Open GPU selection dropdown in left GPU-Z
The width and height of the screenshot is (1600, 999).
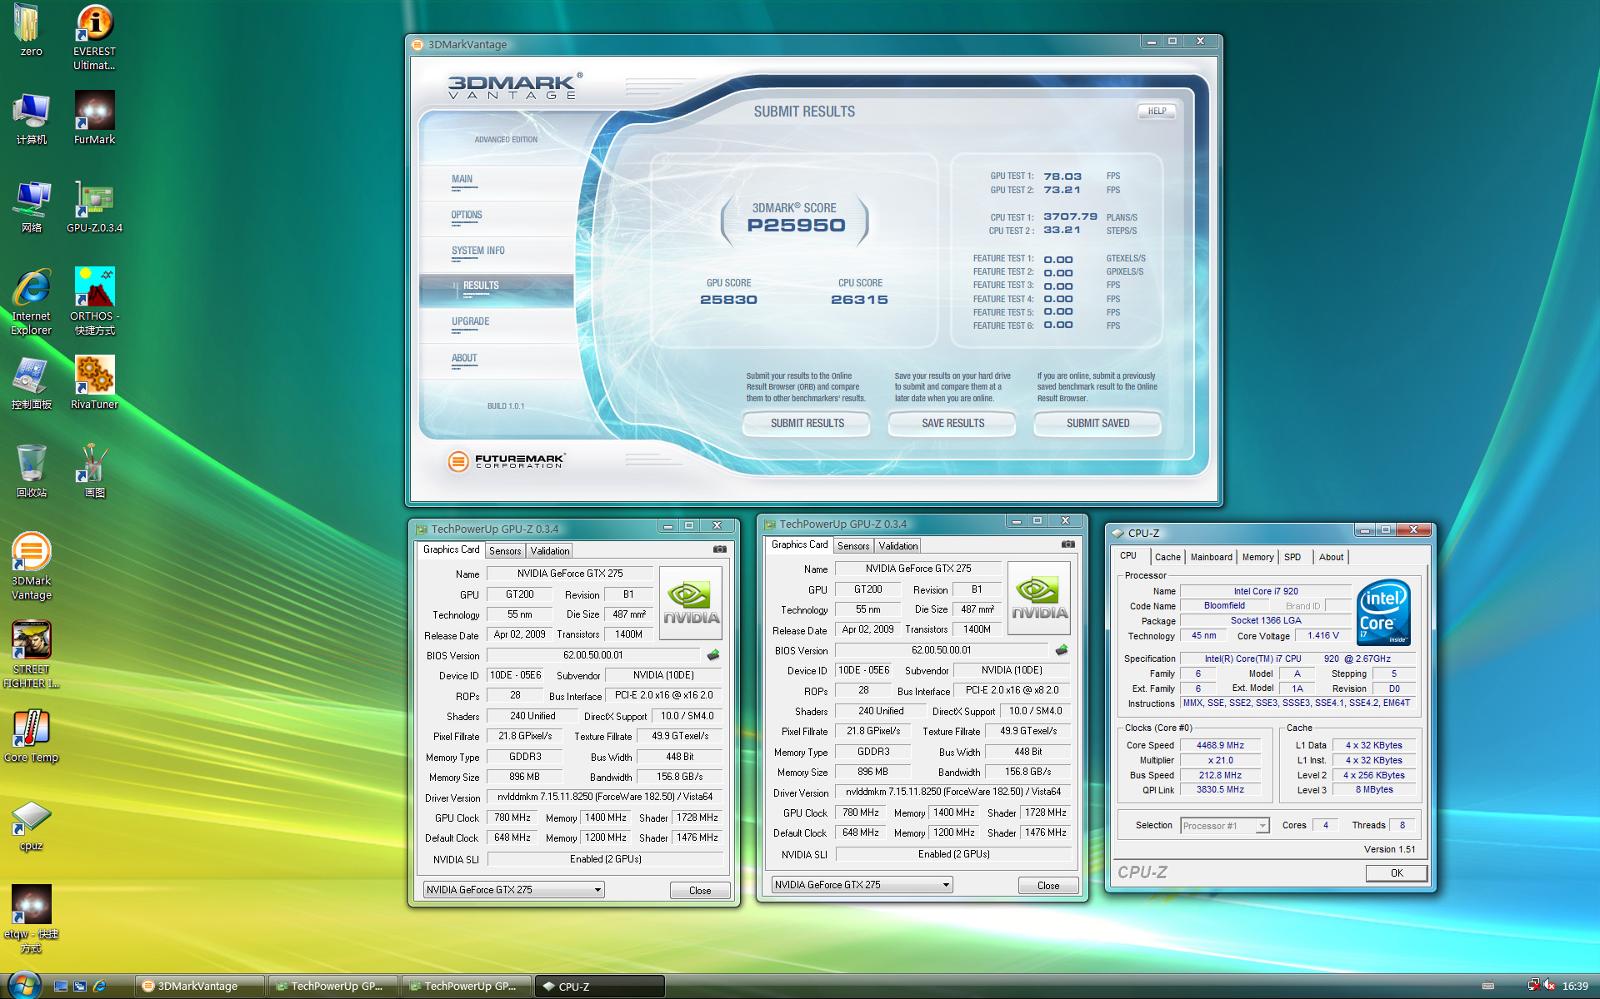click(513, 889)
